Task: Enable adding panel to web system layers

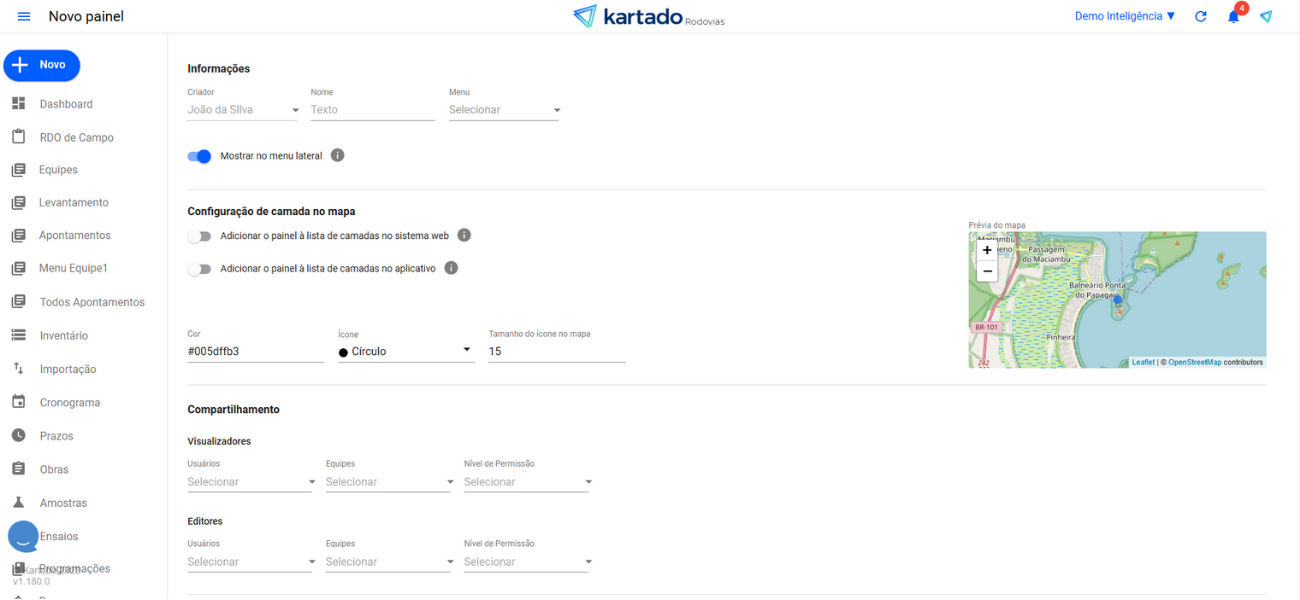Action: pyautogui.click(x=200, y=236)
